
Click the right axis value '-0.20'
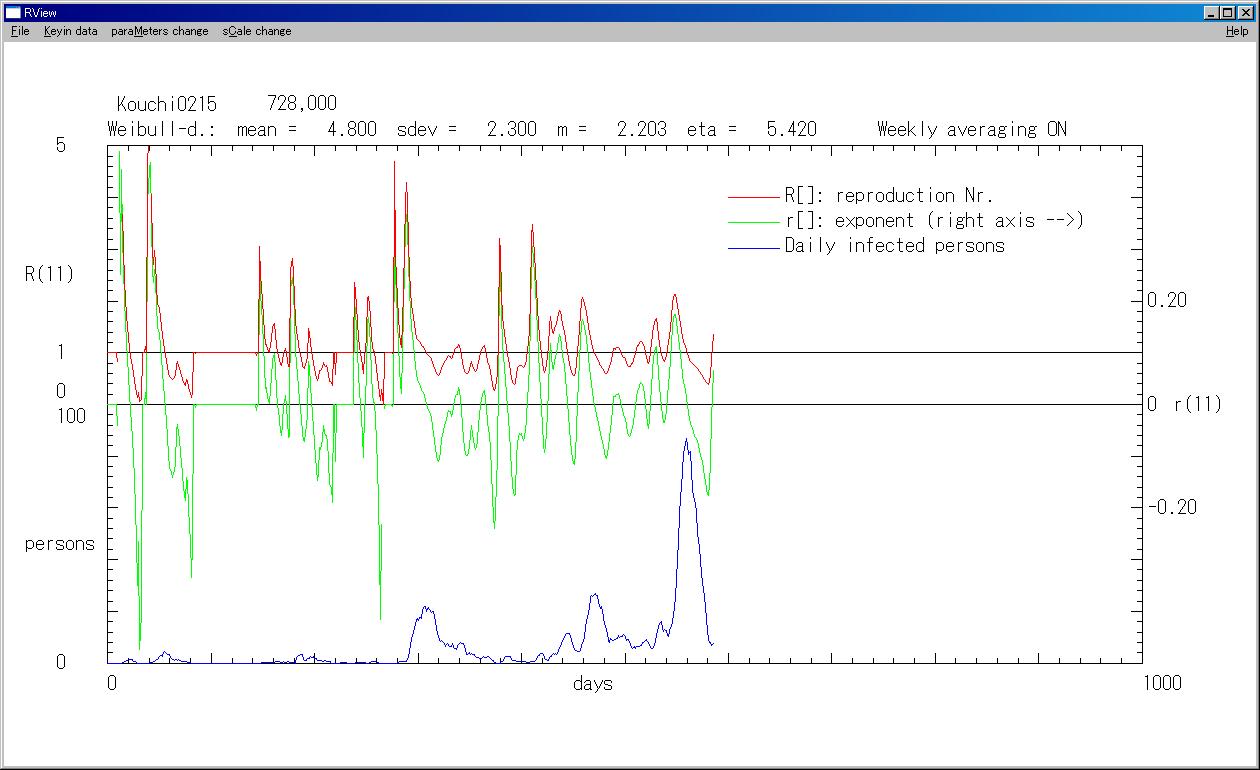pyautogui.click(x=1172, y=507)
